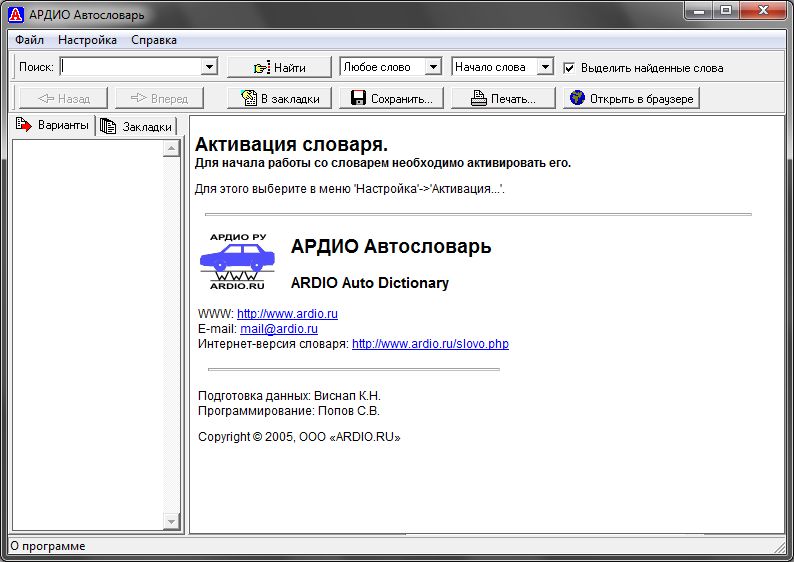
Task: Click the О программе status bar text
Action: point(48,546)
